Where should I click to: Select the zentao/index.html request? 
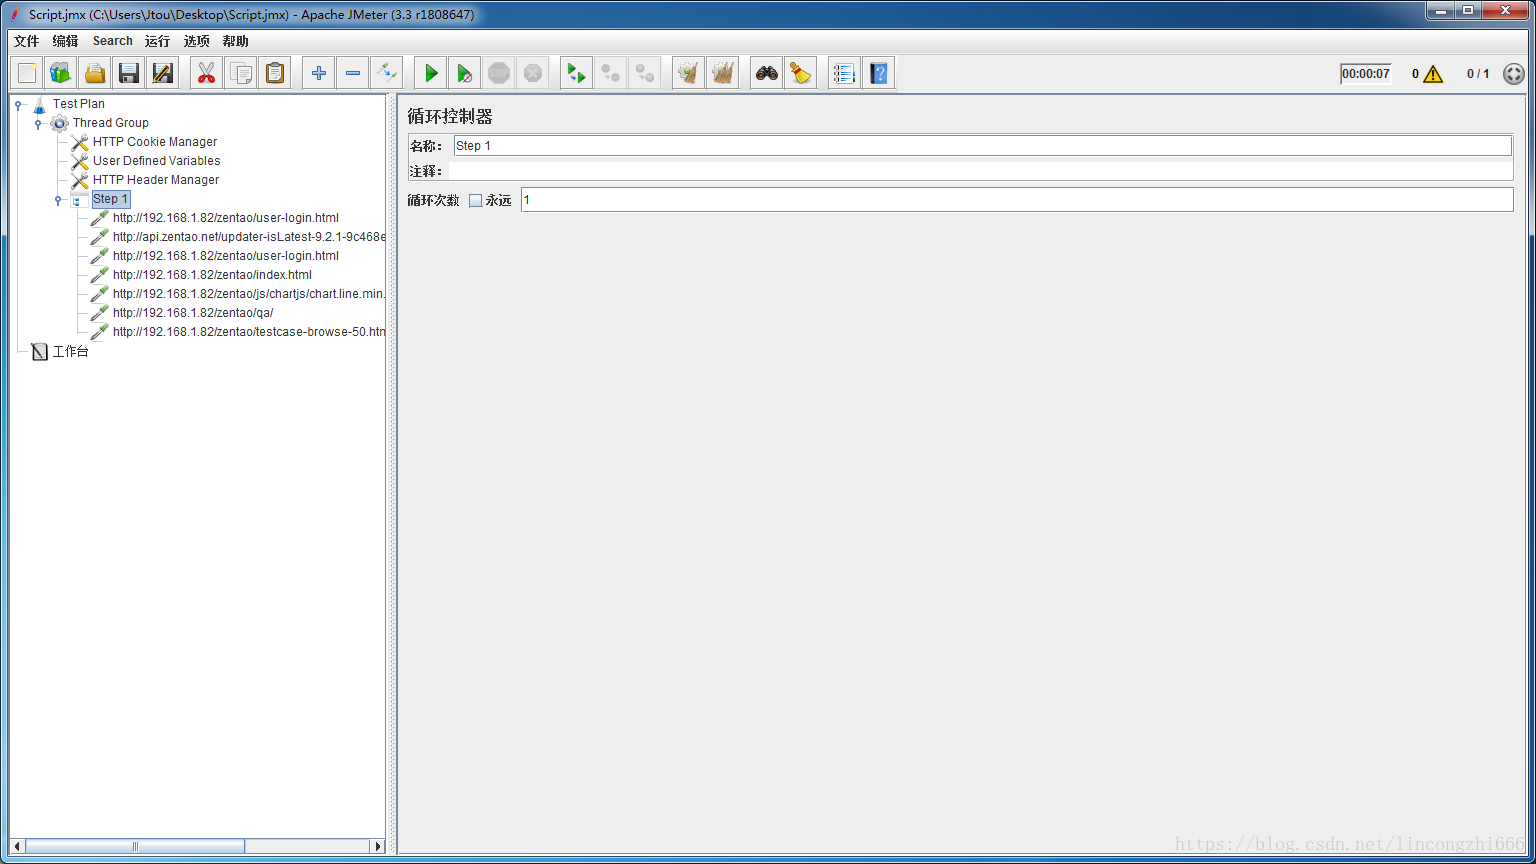[x=212, y=275]
